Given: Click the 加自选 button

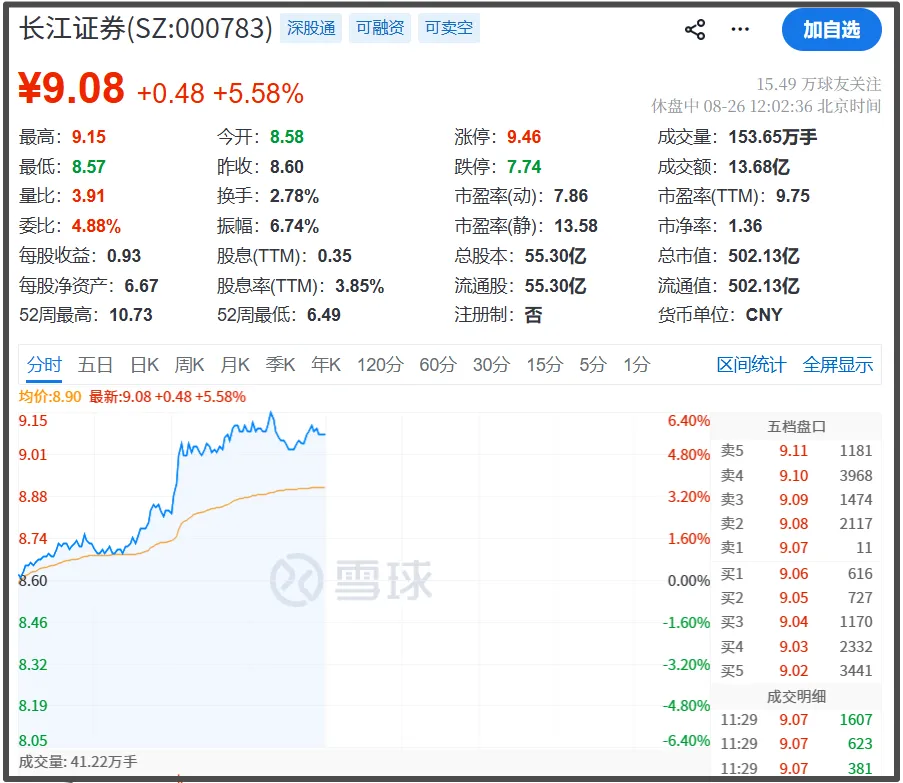Looking at the screenshot, I should coord(832,29).
